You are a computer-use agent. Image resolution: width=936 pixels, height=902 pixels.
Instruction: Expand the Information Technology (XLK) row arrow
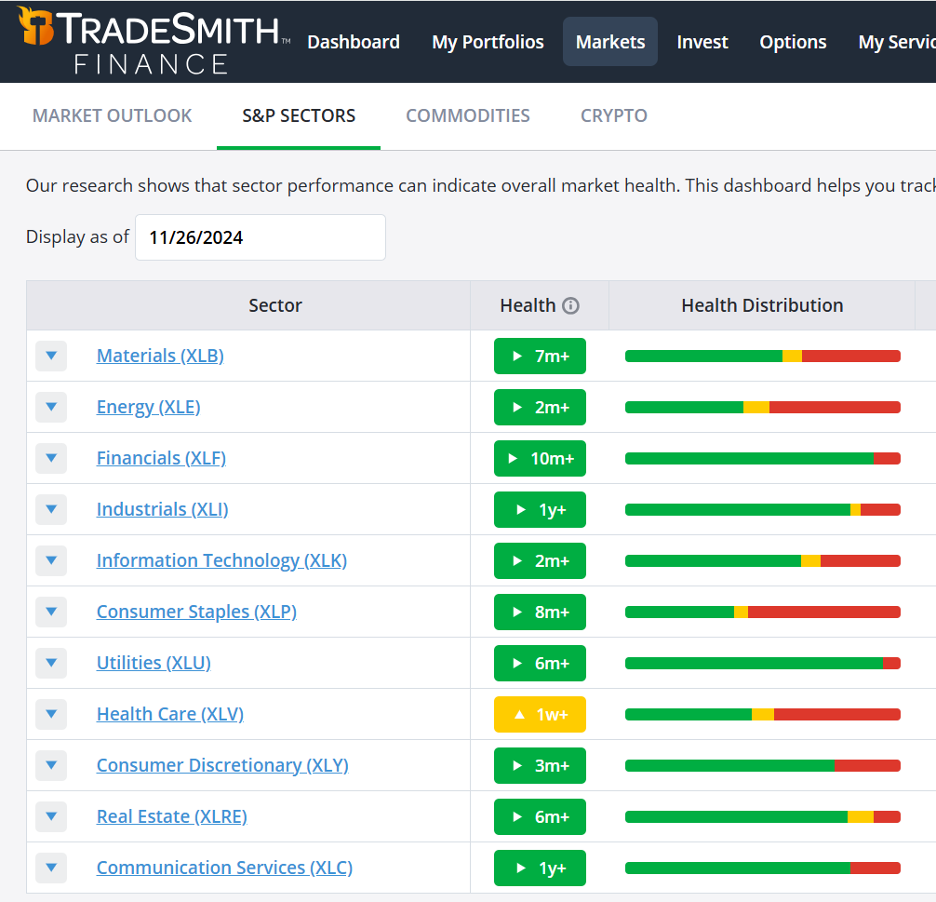[x=51, y=561]
